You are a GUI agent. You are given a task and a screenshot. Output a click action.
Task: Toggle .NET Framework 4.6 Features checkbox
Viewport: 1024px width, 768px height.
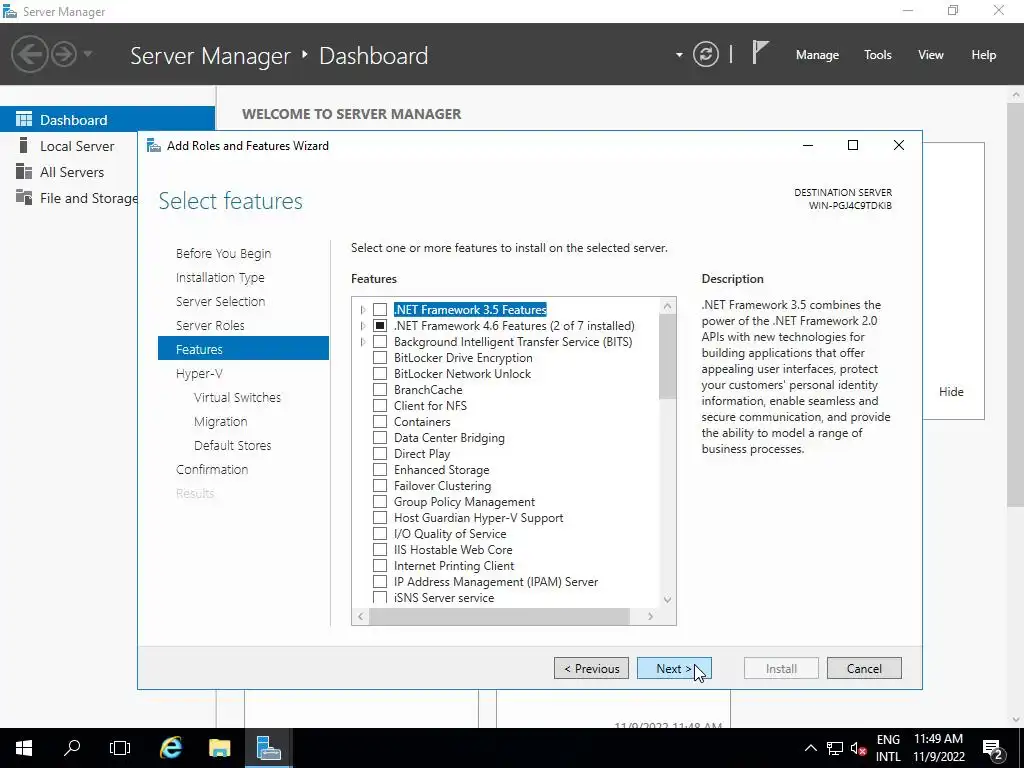[380, 325]
